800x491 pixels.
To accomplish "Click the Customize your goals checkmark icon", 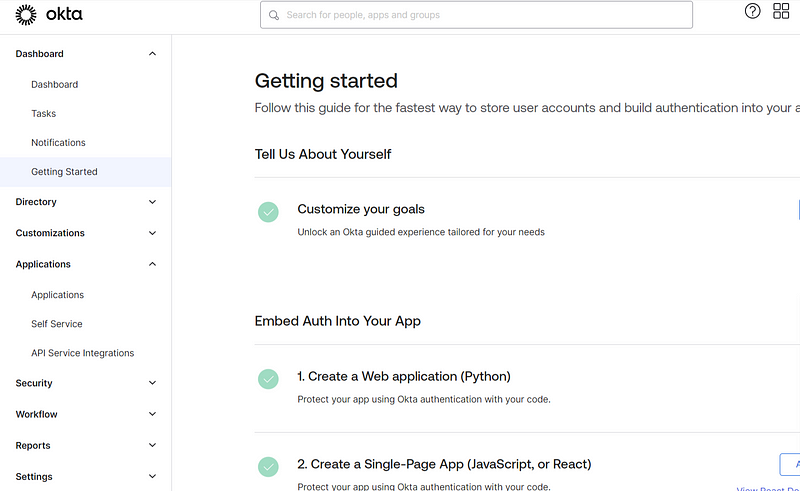I will pyautogui.click(x=268, y=212).
